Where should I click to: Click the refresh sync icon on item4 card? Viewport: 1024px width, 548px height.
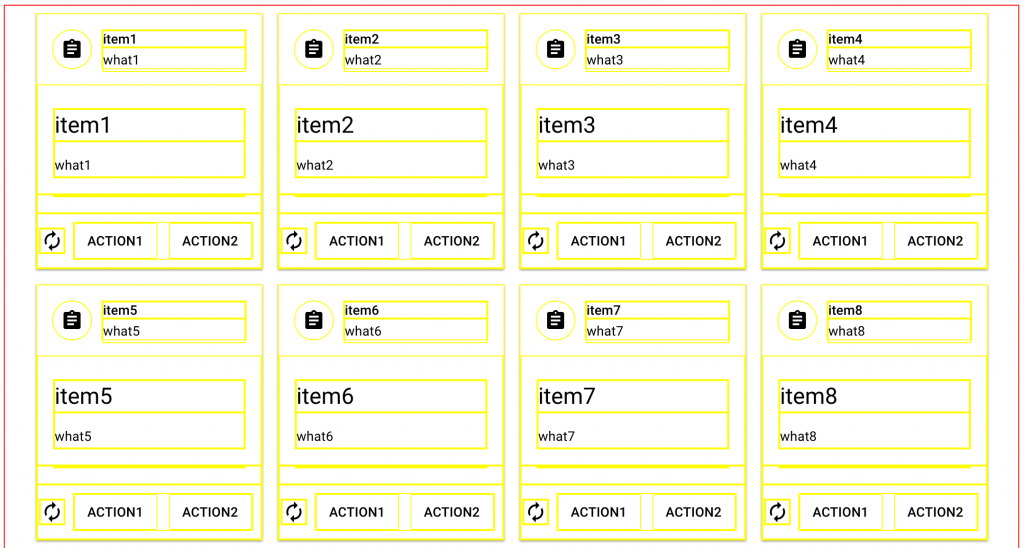click(777, 241)
